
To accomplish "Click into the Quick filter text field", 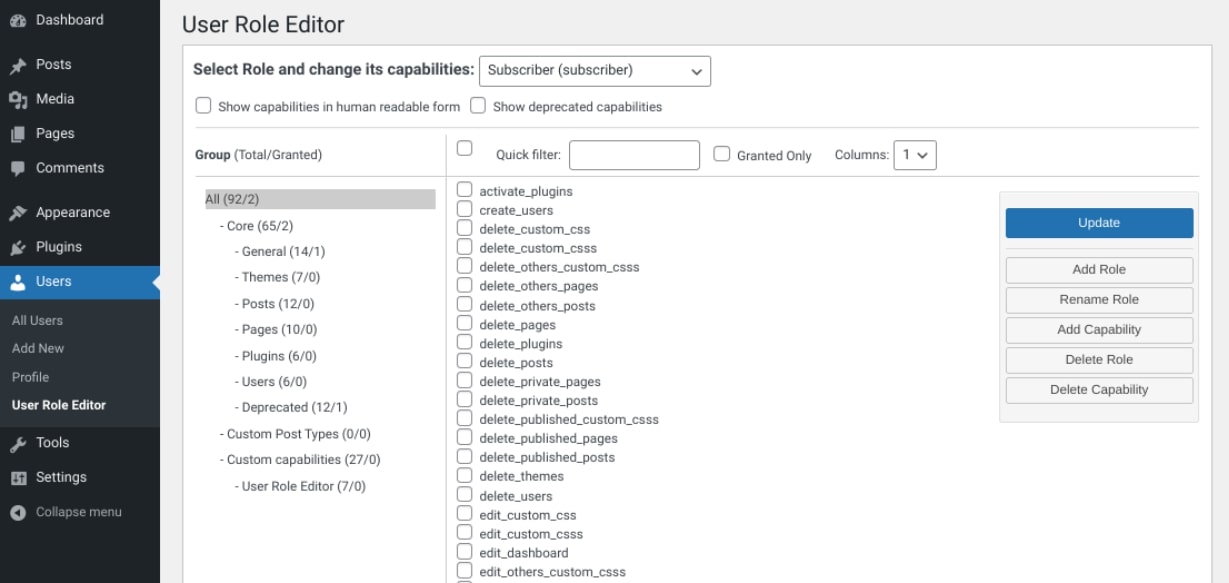I will point(634,155).
